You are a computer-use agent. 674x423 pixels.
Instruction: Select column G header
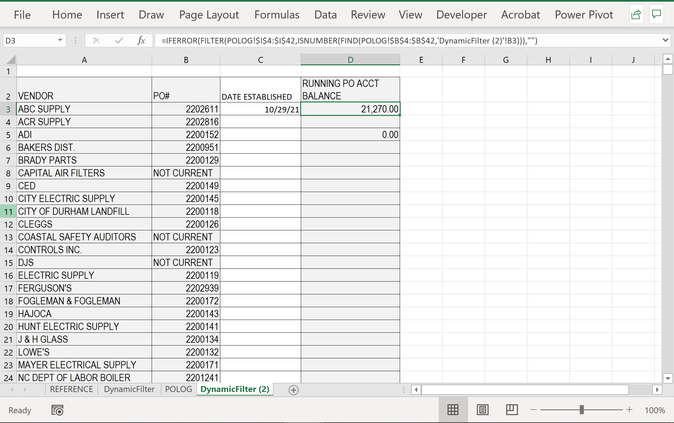point(506,60)
